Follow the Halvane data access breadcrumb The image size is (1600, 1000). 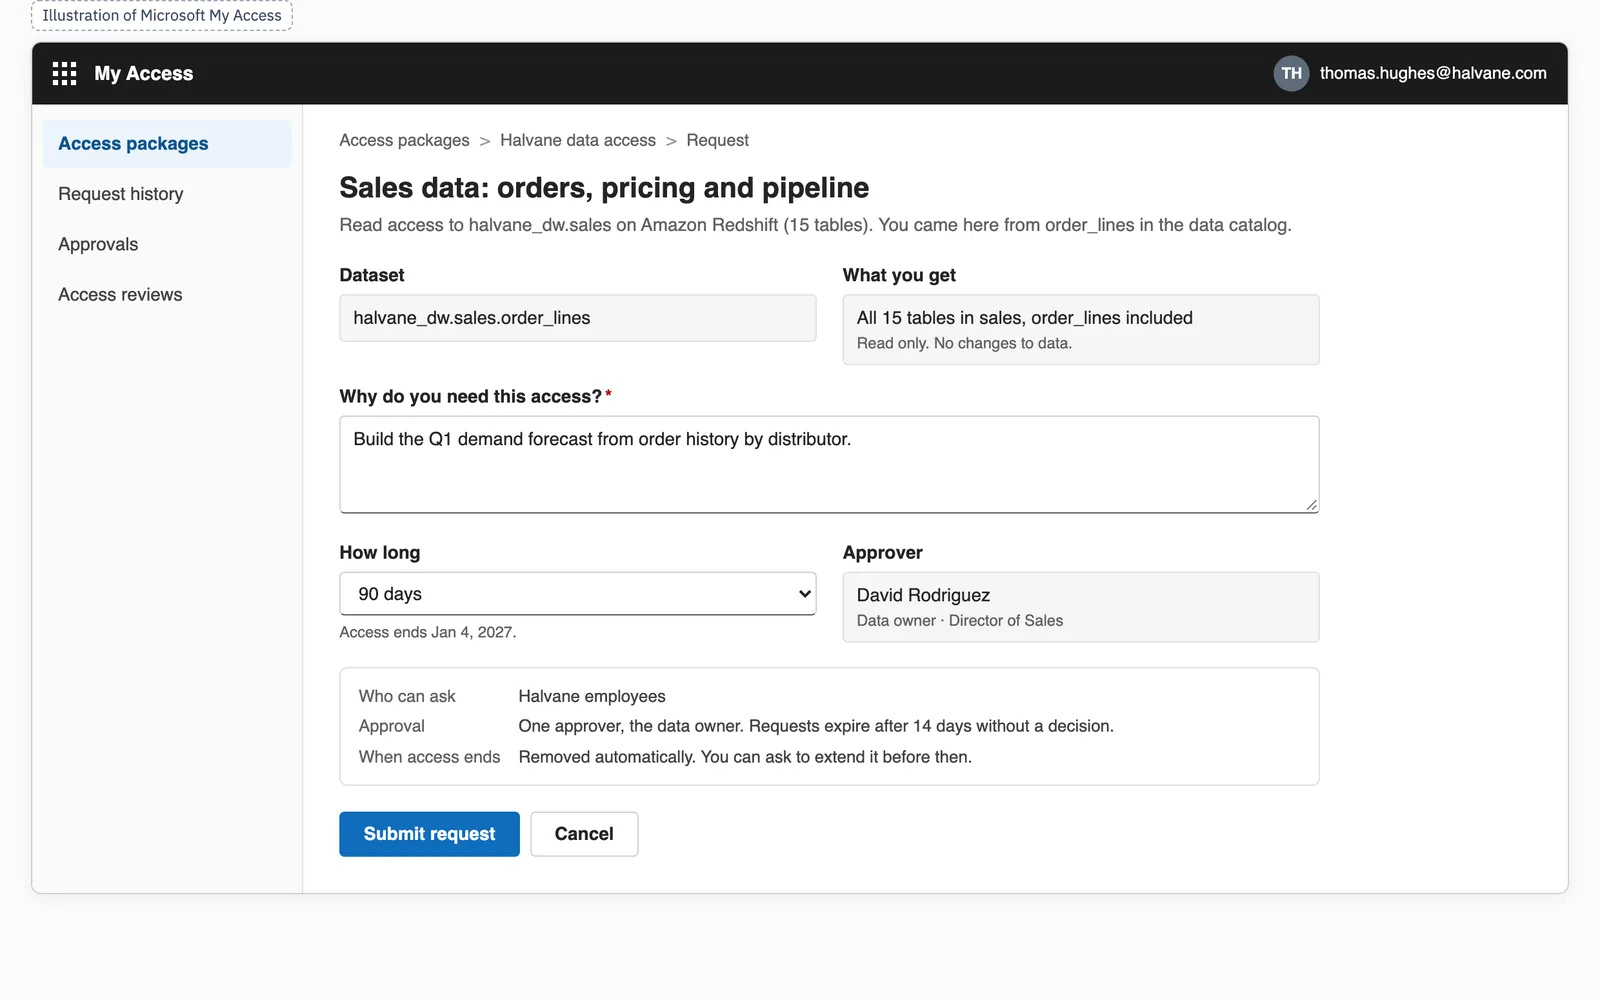point(578,140)
